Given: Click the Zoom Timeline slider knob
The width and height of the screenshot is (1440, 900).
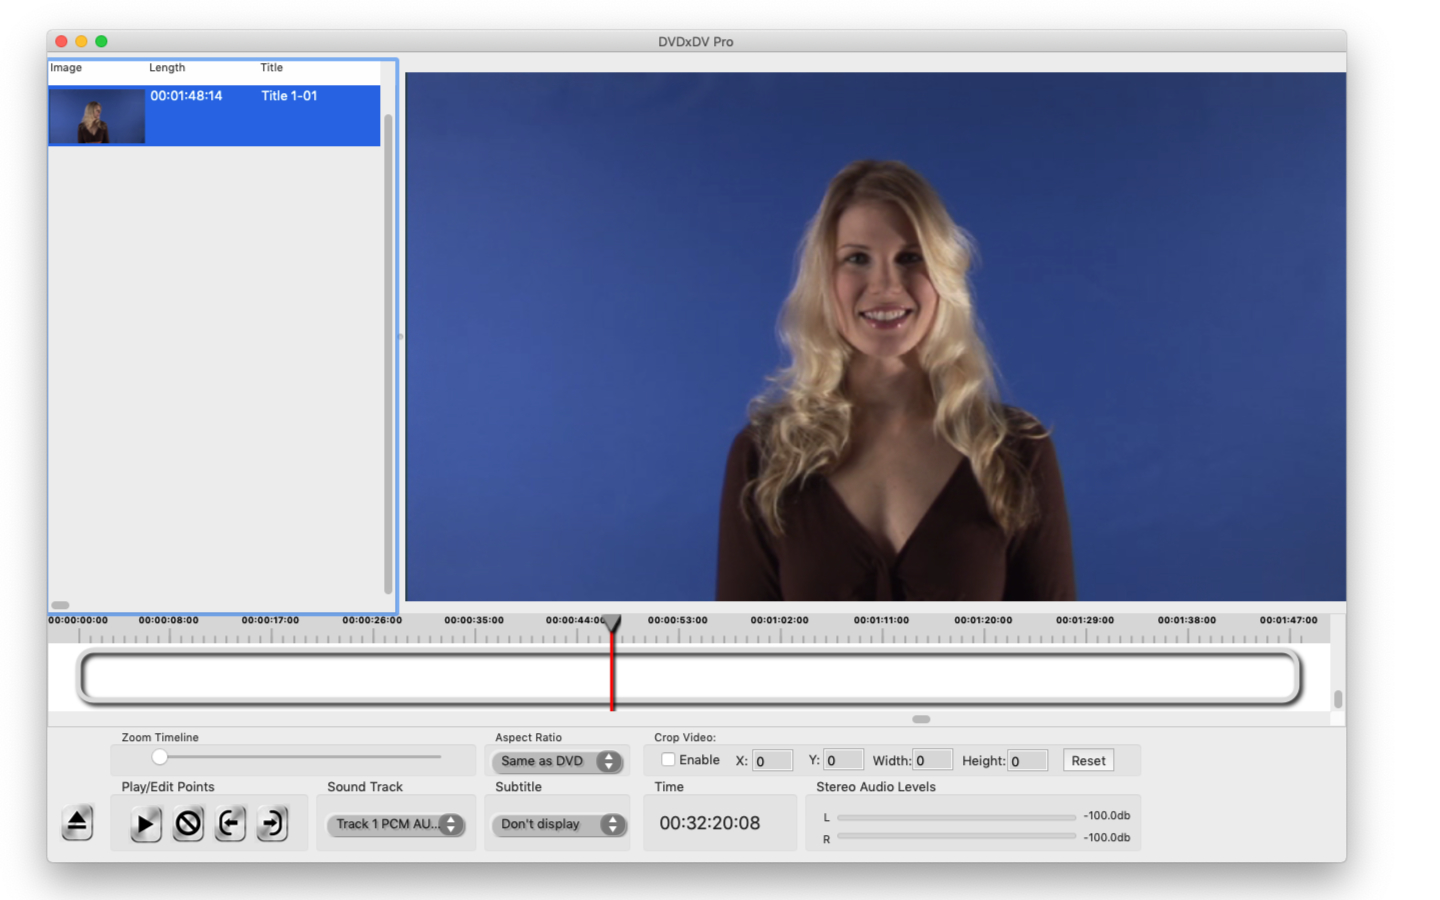Looking at the screenshot, I should pos(160,757).
